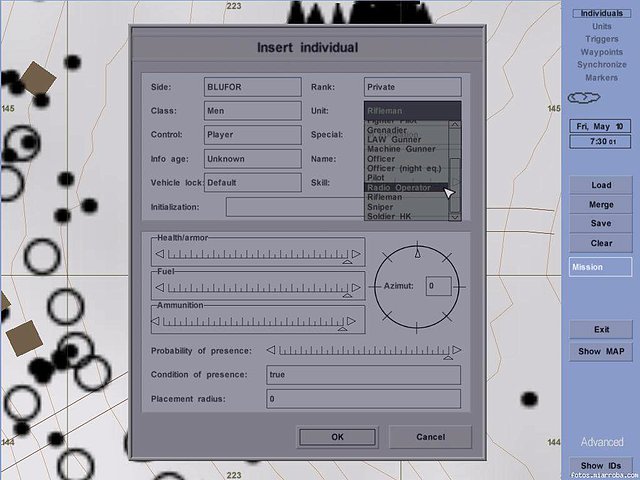Click the time field 7:30
The height and width of the screenshot is (480, 640).
pos(600,142)
